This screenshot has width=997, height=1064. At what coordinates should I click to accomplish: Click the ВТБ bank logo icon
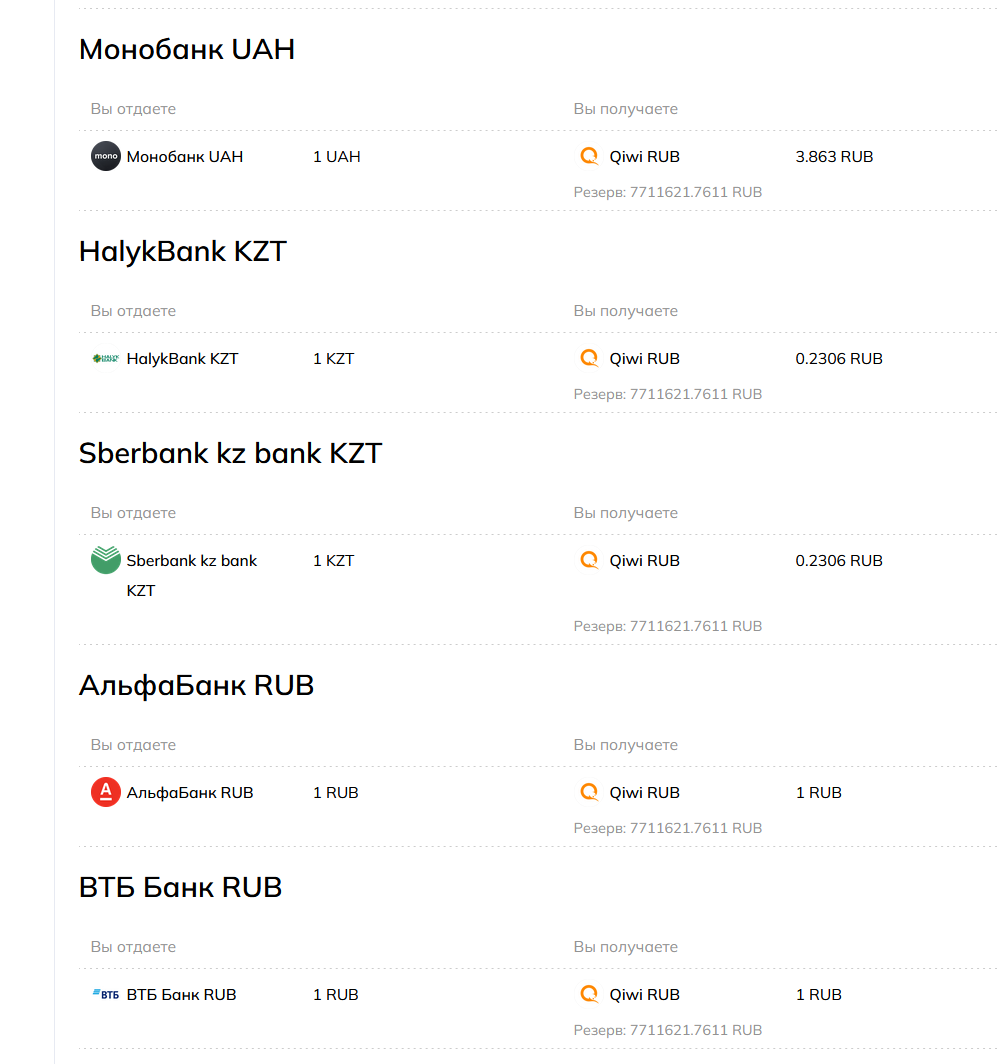click(106, 995)
